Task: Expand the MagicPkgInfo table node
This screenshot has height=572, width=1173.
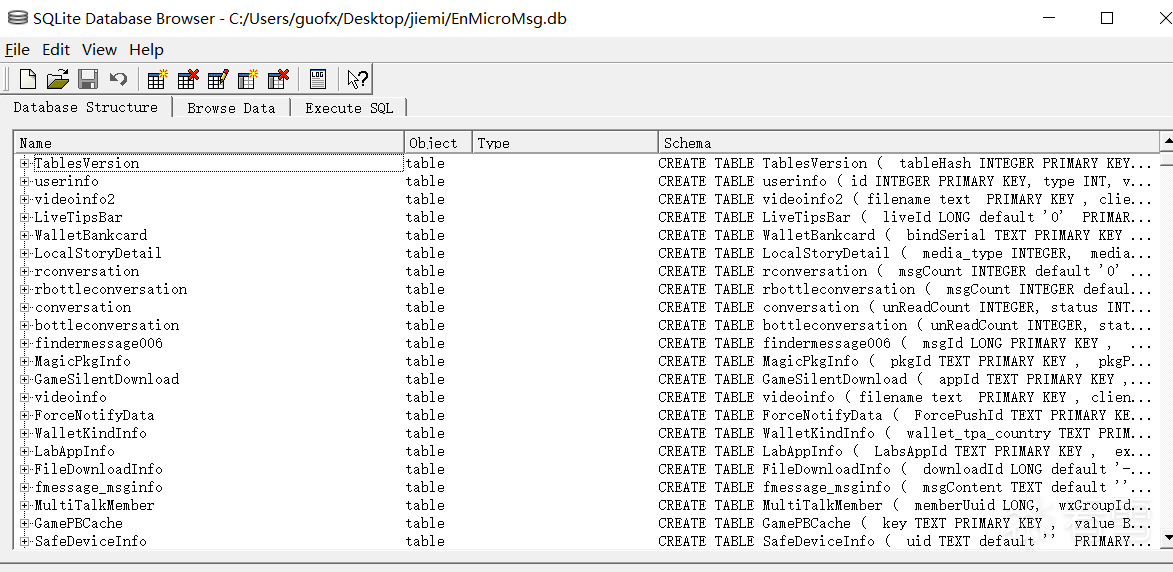Action: 25,360
